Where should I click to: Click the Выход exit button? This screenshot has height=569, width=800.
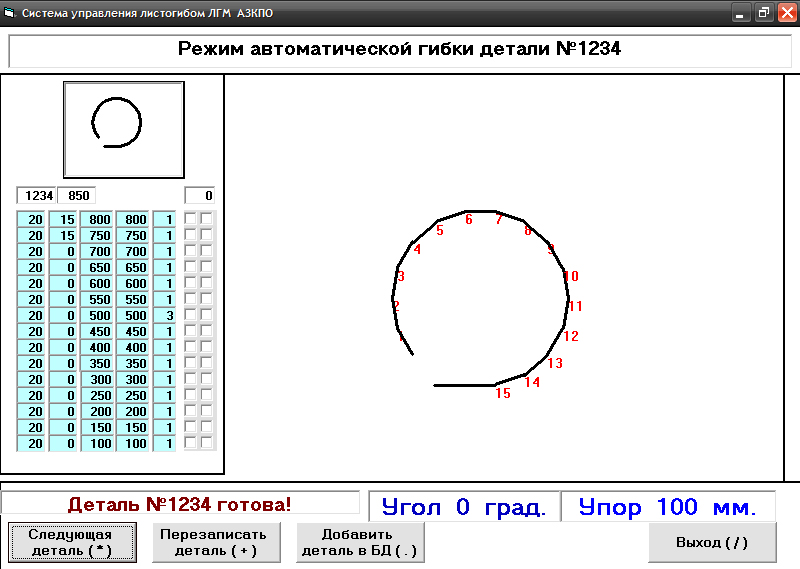(x=711, y=543)
